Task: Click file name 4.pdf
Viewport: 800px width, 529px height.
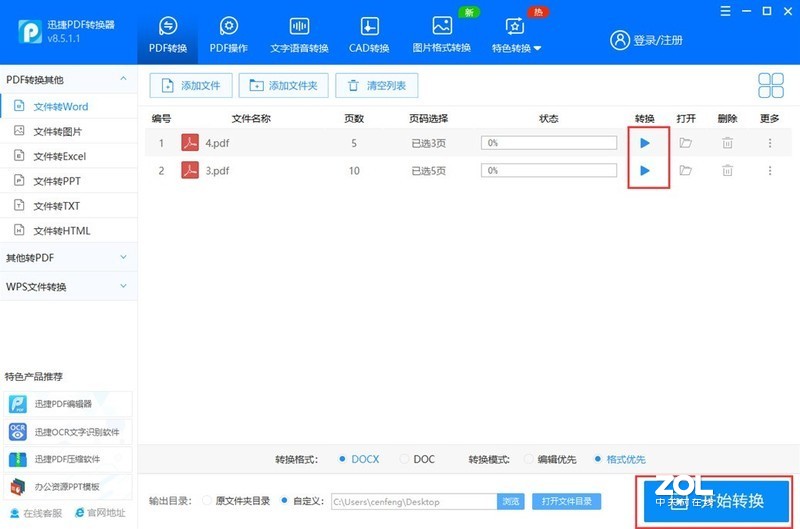Action: 217,143
